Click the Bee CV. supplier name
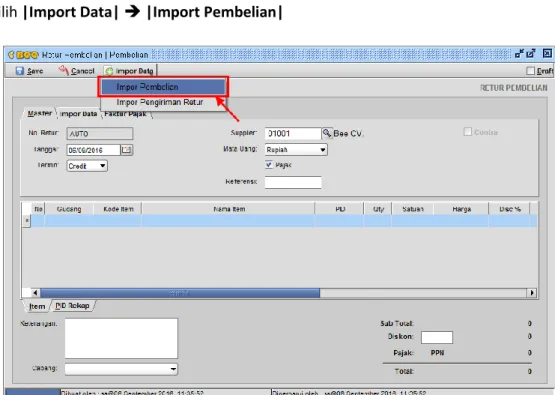The height and width of the screenshot is (395, 555). [x=348, y=133]
